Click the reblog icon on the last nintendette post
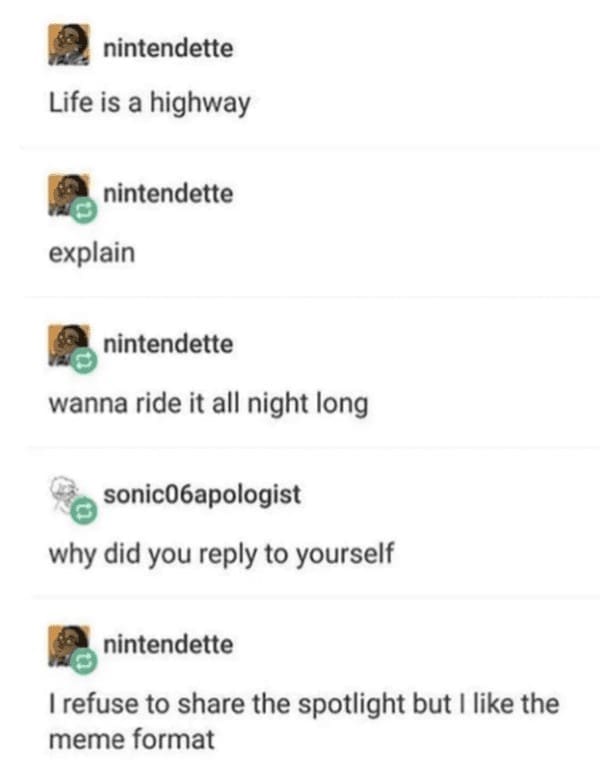This screenshot has width=600, height=783. (83, 661)
